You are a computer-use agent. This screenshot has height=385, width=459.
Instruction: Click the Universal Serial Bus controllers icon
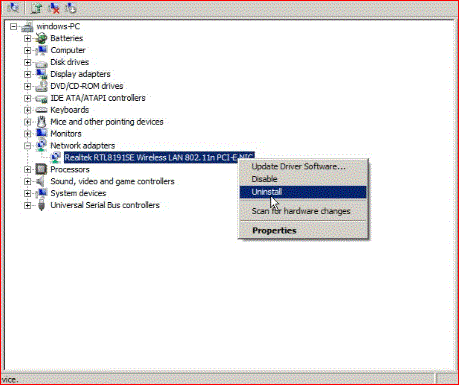pos(41,205)
